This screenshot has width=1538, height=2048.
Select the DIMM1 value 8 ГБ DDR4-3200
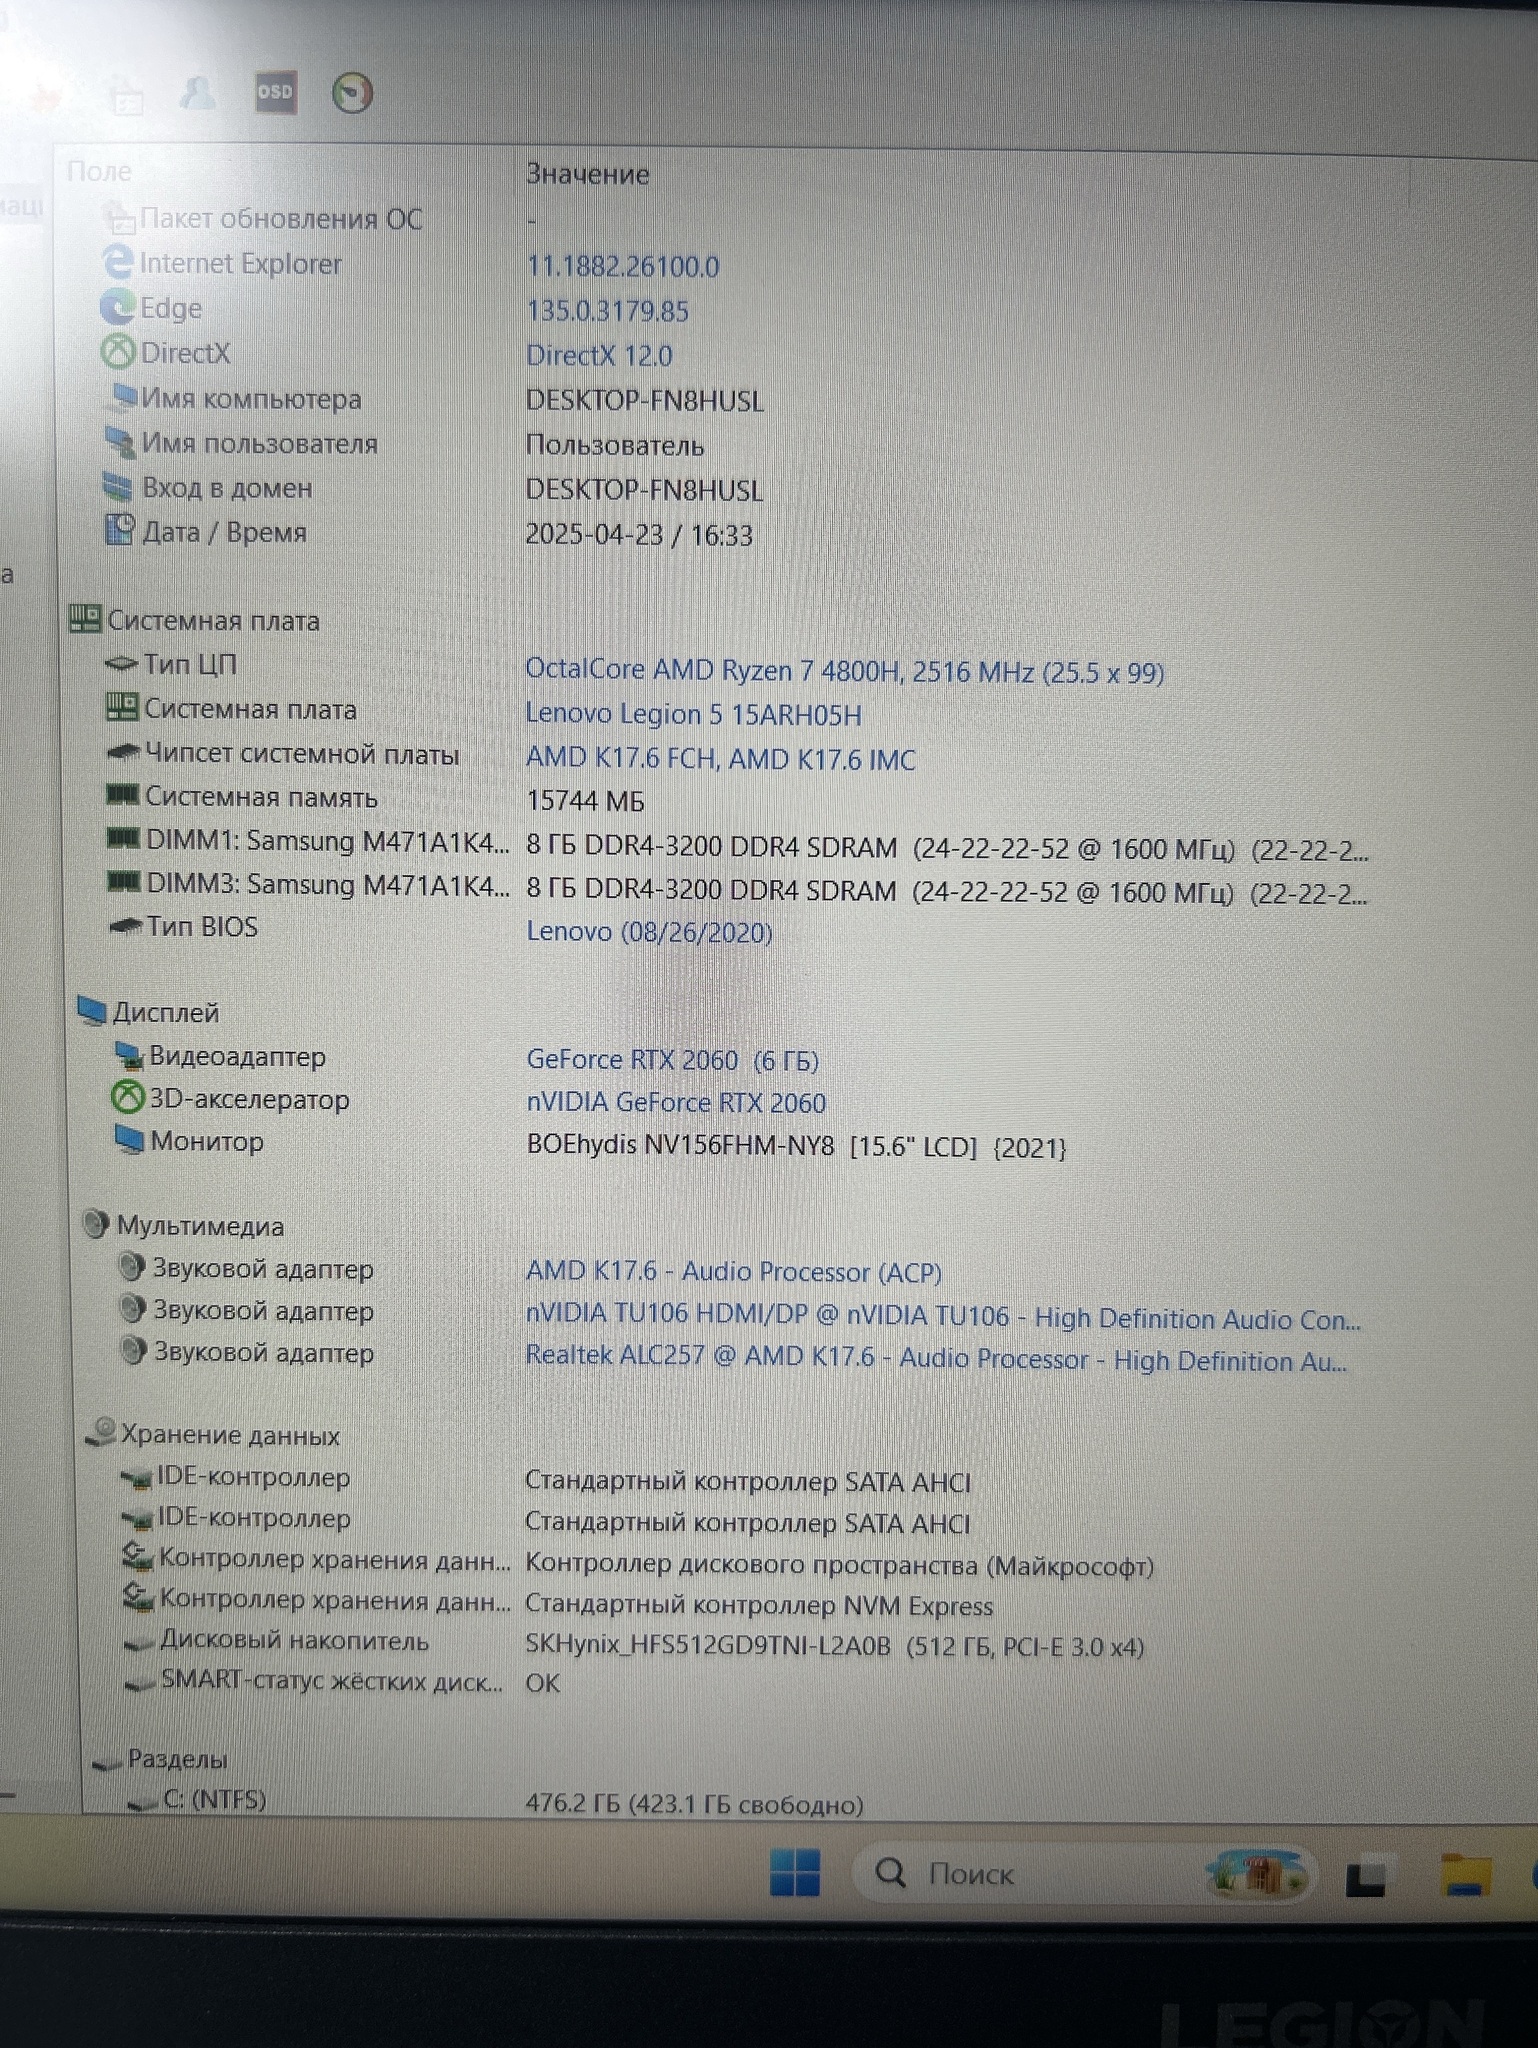coord(947,848)
